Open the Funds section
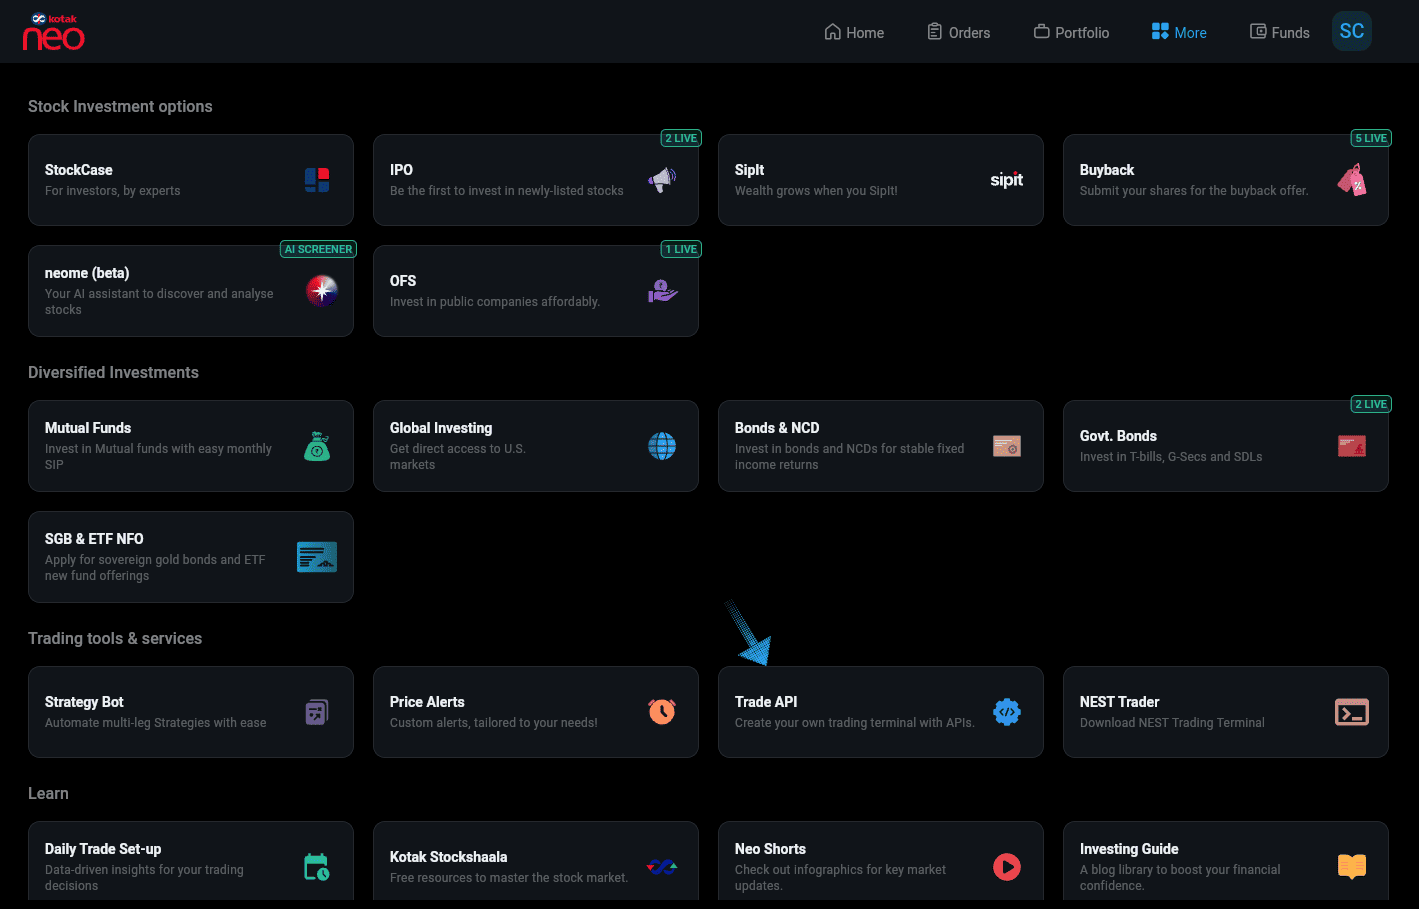This screenshot has height=909, width=1419. click(x=1279, y=32)
